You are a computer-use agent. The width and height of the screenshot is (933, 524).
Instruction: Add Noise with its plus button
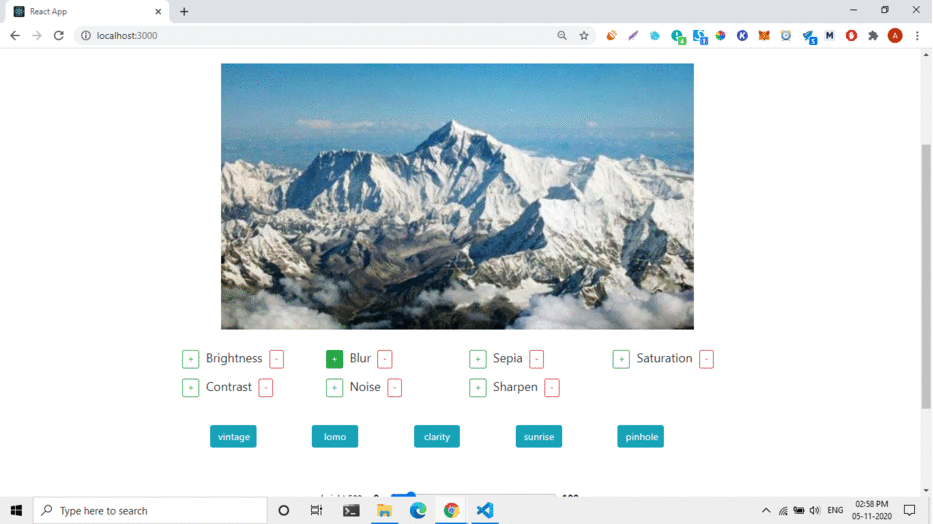(334, 388)
